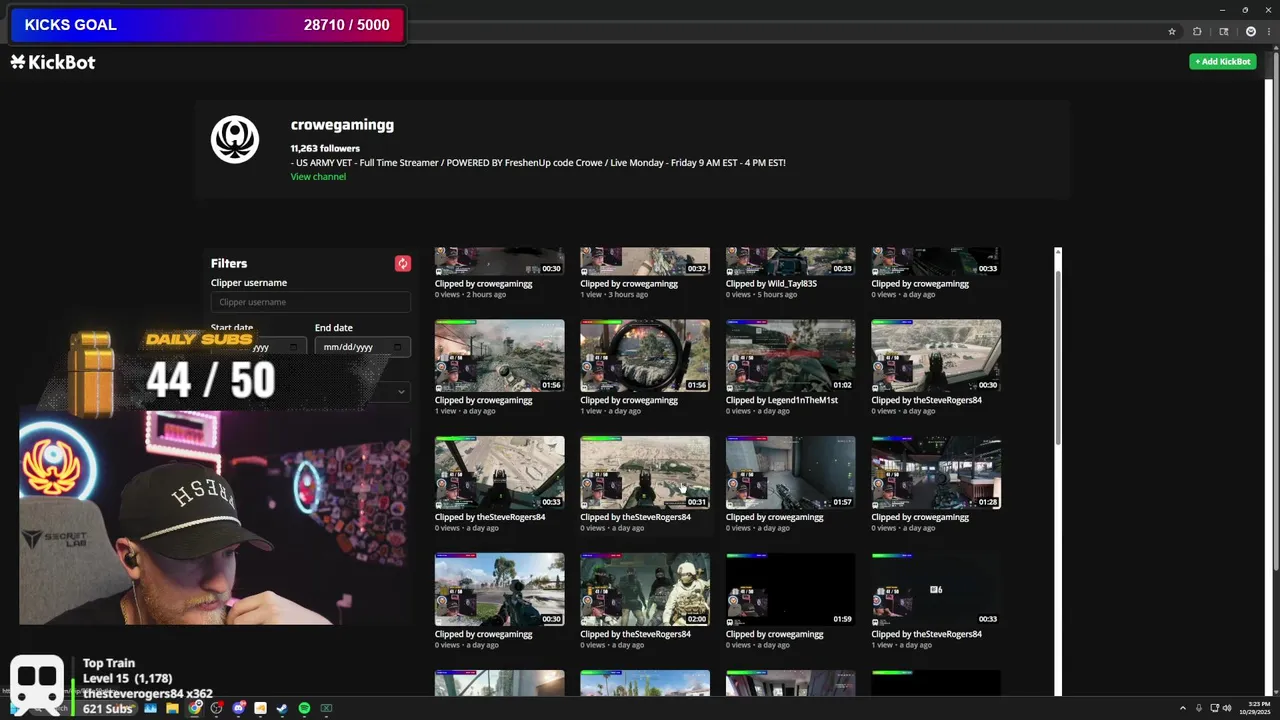
Task: Open the 01:59 dark clip by crowegamingg
Action: coord(790,590)
